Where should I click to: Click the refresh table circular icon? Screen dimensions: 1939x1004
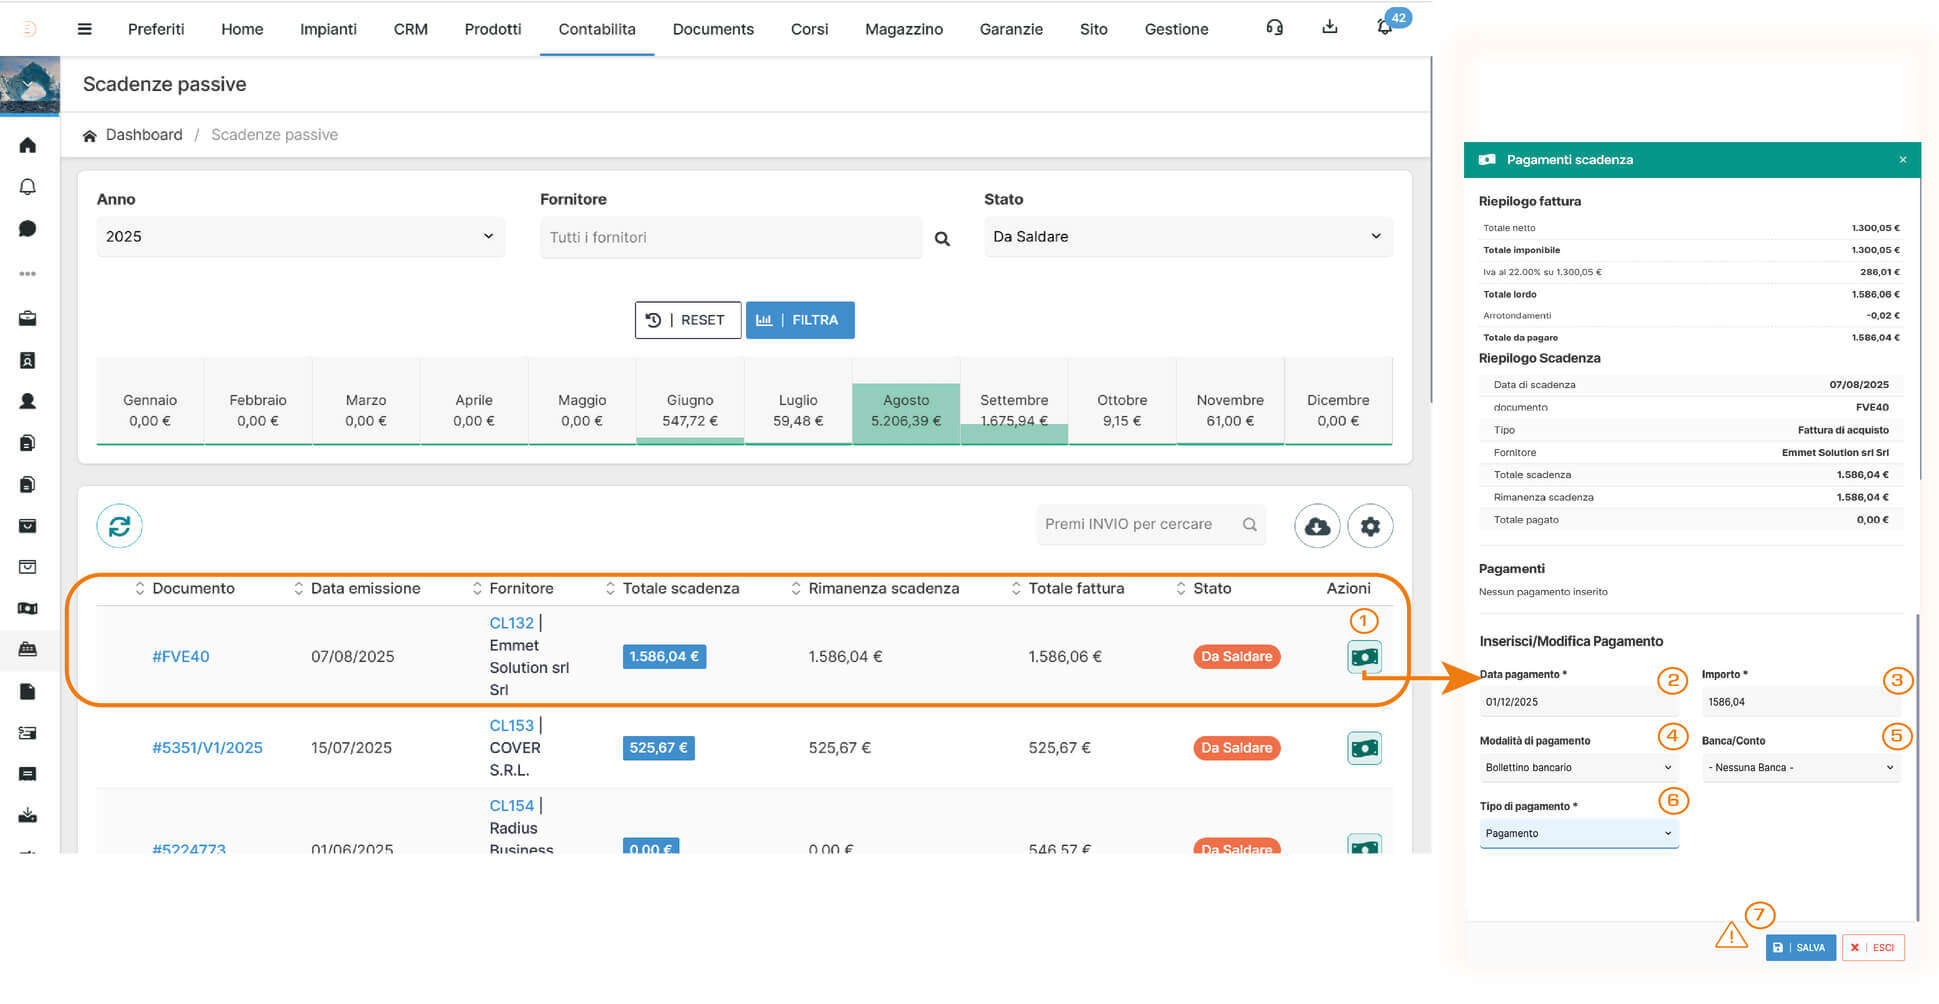click(119, 526)
